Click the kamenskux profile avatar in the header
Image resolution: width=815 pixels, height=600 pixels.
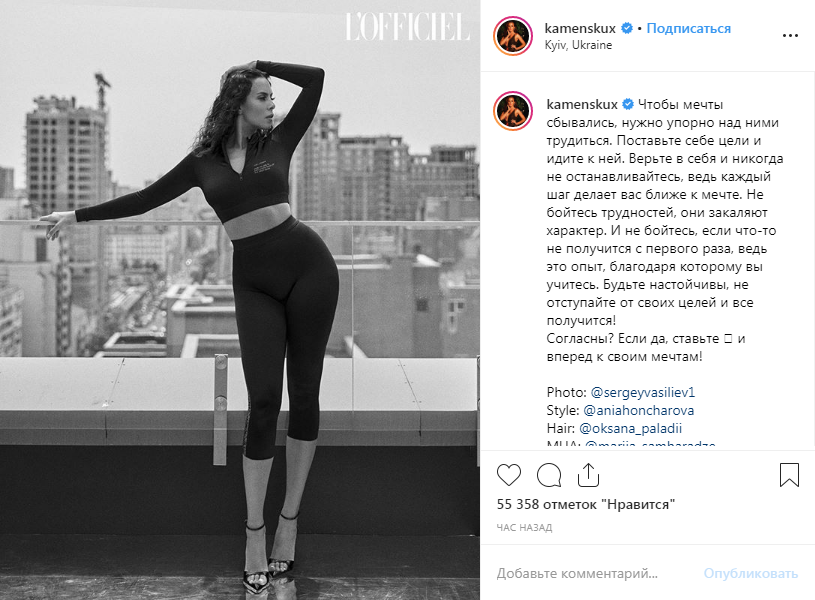tap(513, 35)
